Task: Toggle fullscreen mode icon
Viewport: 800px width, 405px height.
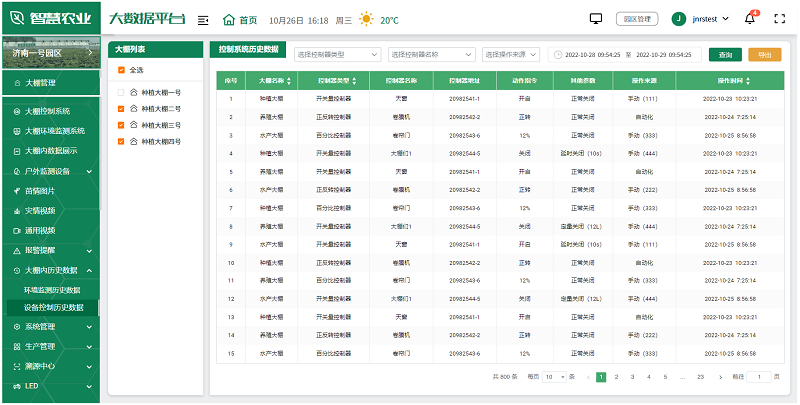Action: coord(781,19)
